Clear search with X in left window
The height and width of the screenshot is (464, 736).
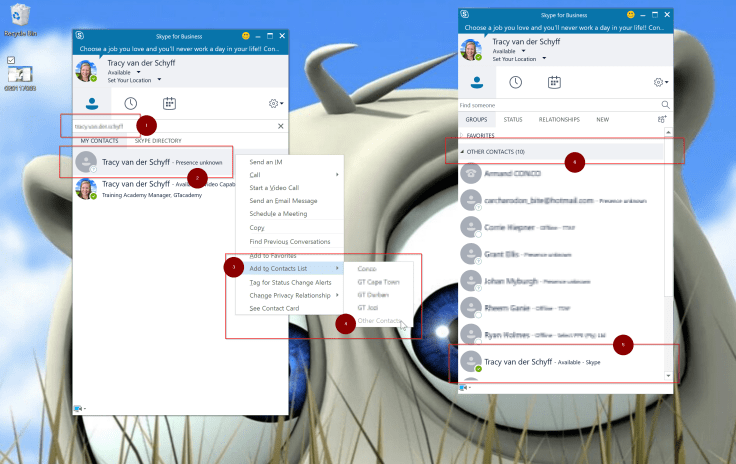pyautogui.click(x=280, y=126)
